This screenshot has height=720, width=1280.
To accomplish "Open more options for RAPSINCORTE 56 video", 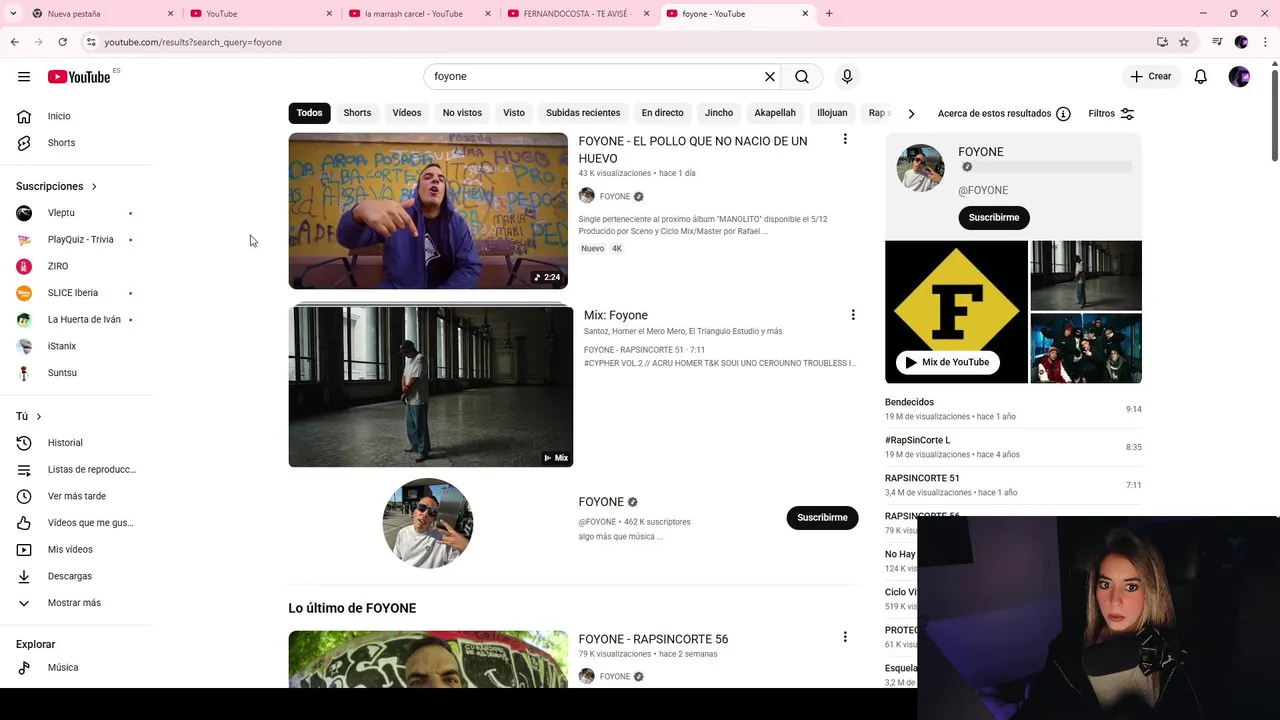I will (845, 637).
